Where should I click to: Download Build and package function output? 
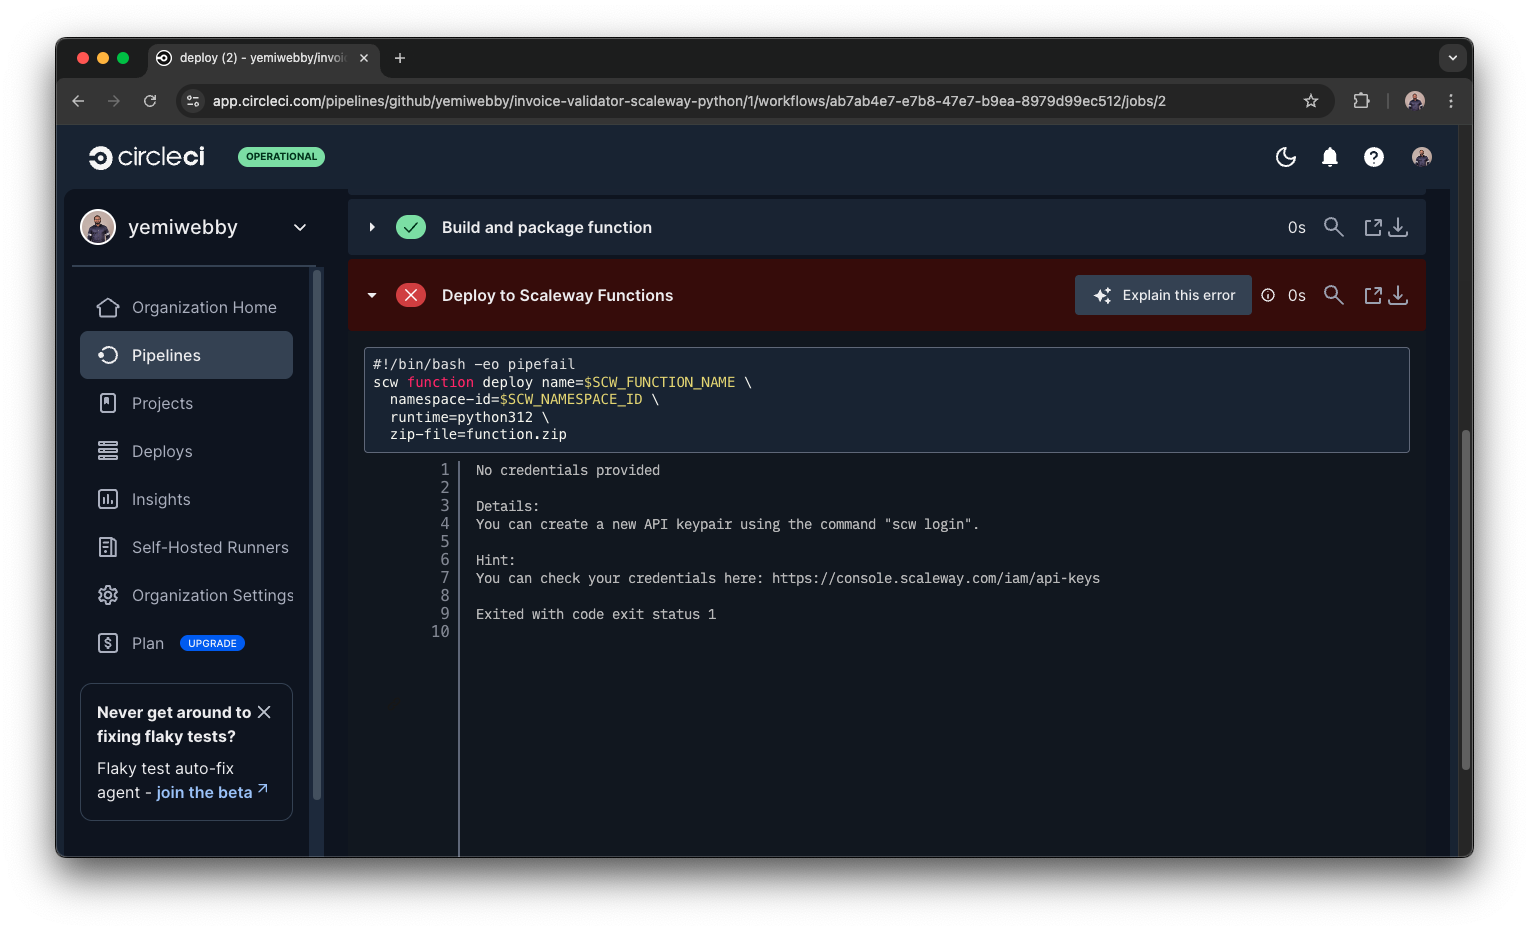tap(1398, 227)
